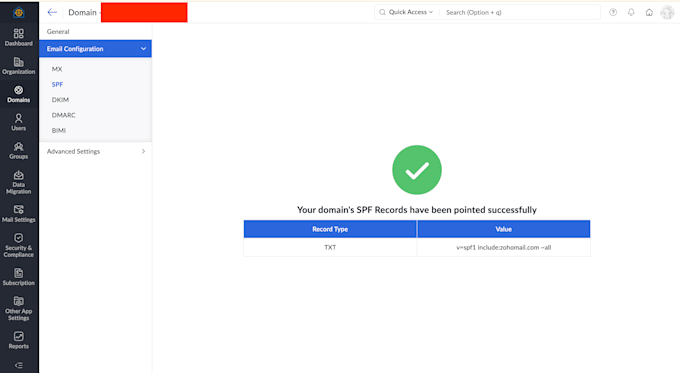Click the Search input field
This screenshot has width=680, height=373.
[520, 12]
